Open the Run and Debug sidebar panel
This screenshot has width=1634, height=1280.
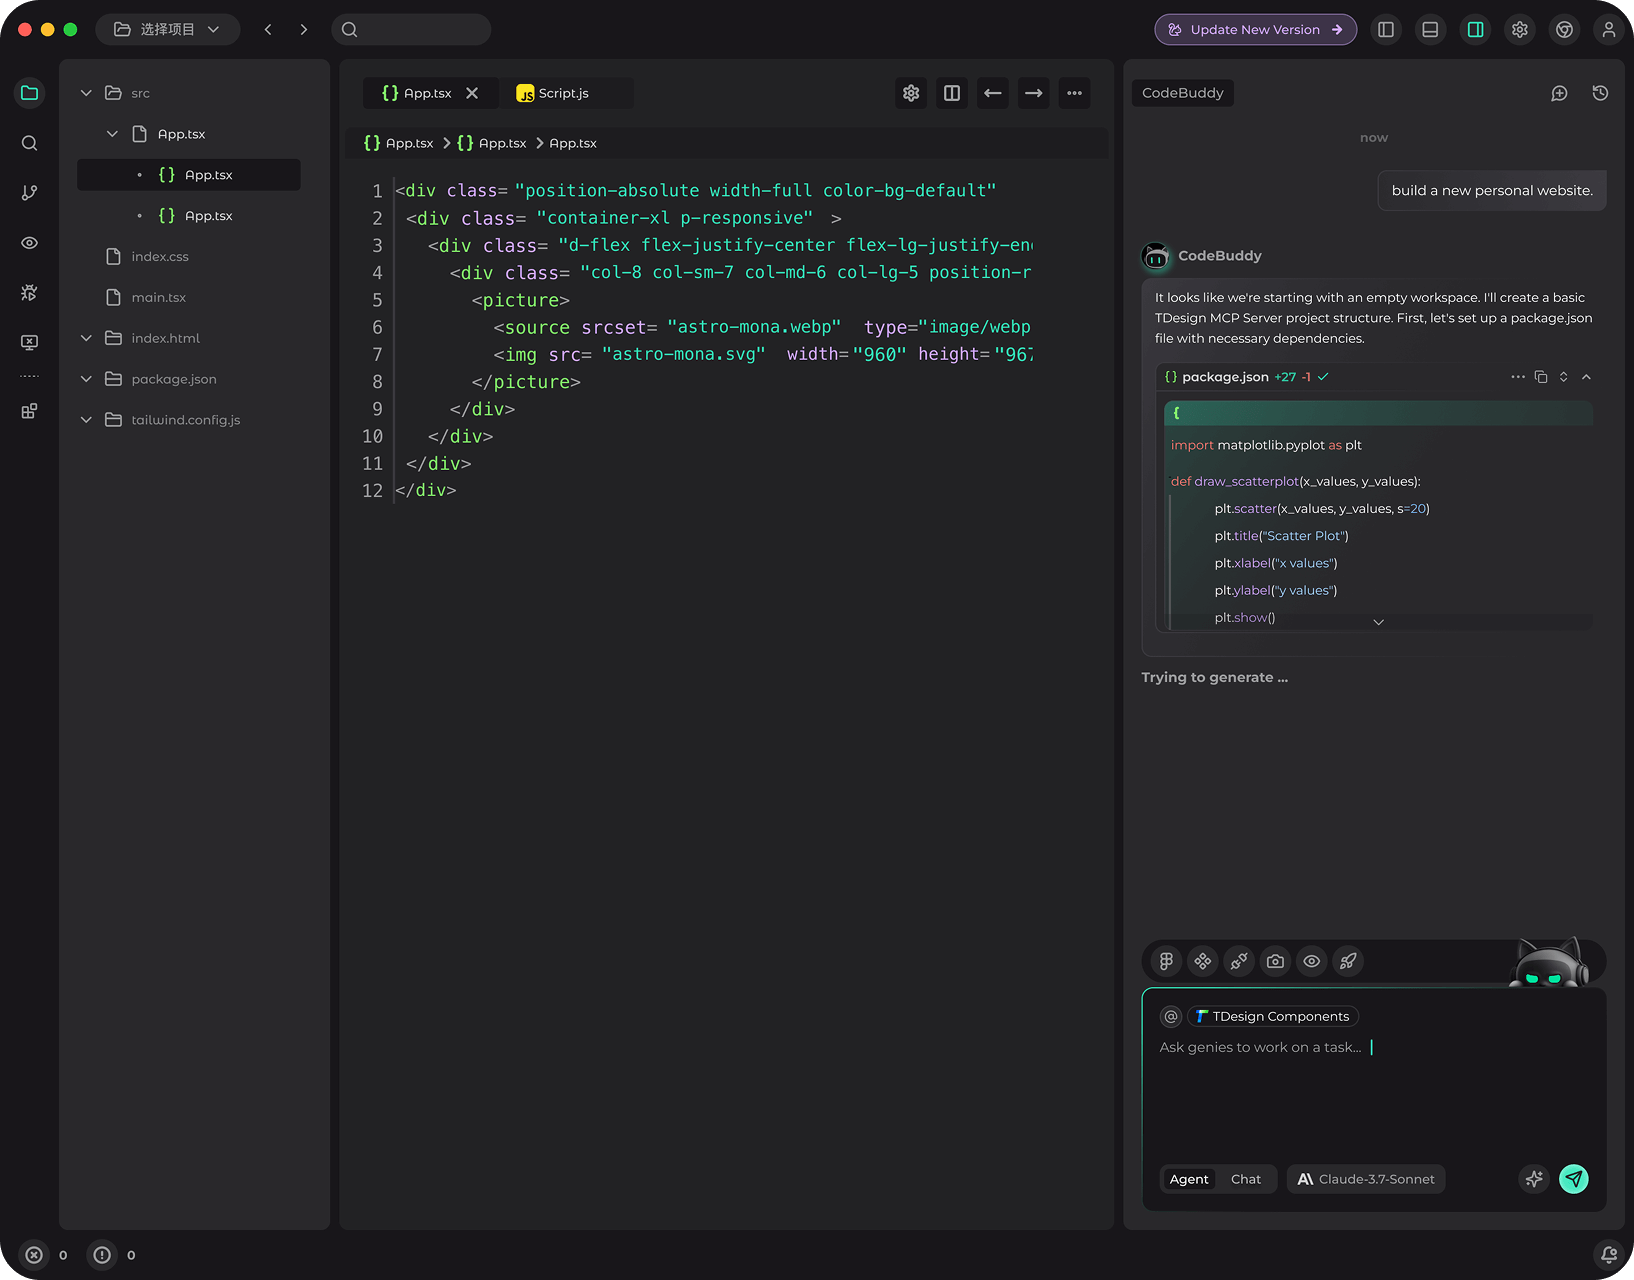pyautogui.click(x=29, y=292)
